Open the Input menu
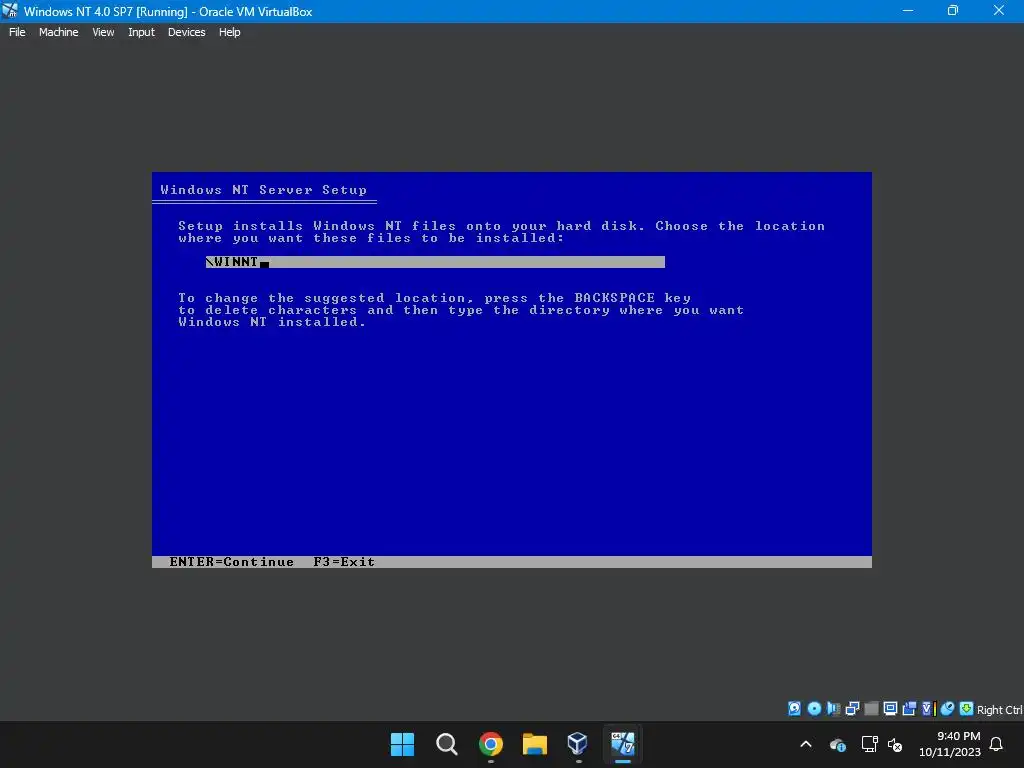This screenshot has width=1024, height=768. click(141, 32)
